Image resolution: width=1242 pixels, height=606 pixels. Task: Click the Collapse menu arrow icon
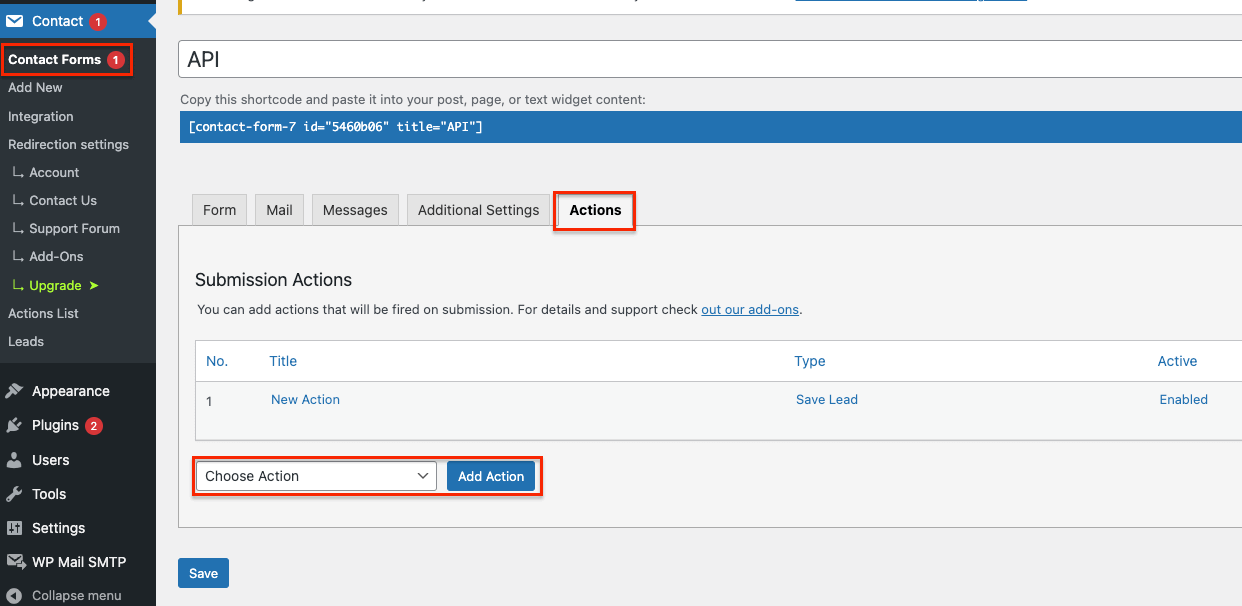15,595
